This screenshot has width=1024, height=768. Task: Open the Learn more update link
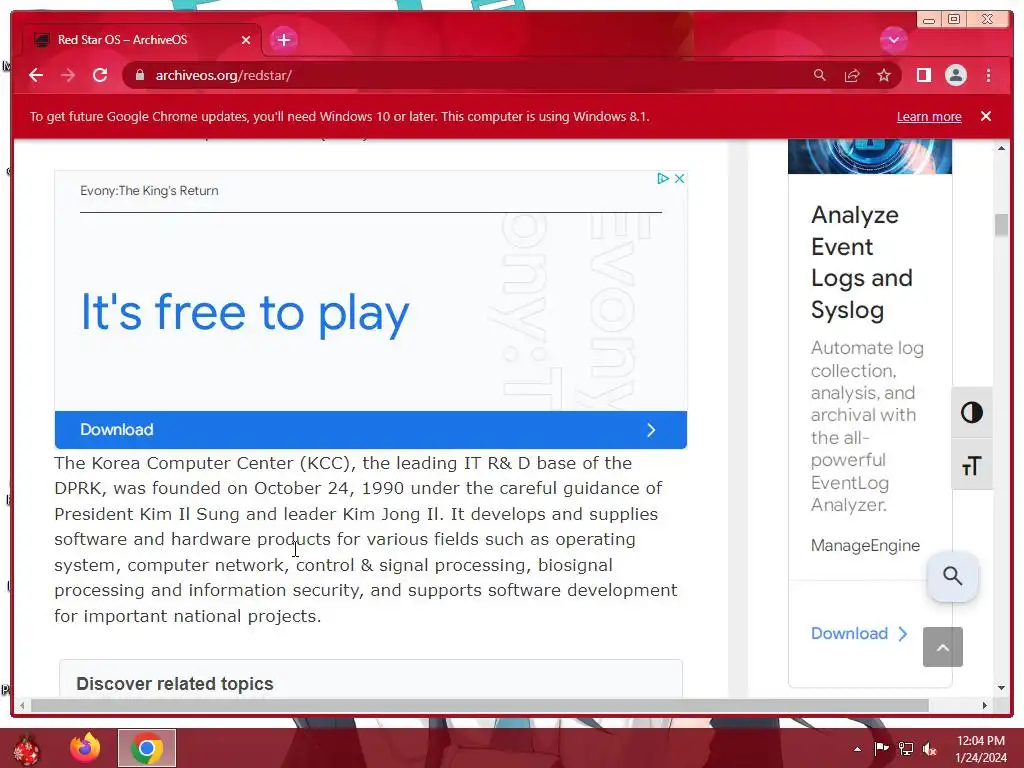(929, 116)
